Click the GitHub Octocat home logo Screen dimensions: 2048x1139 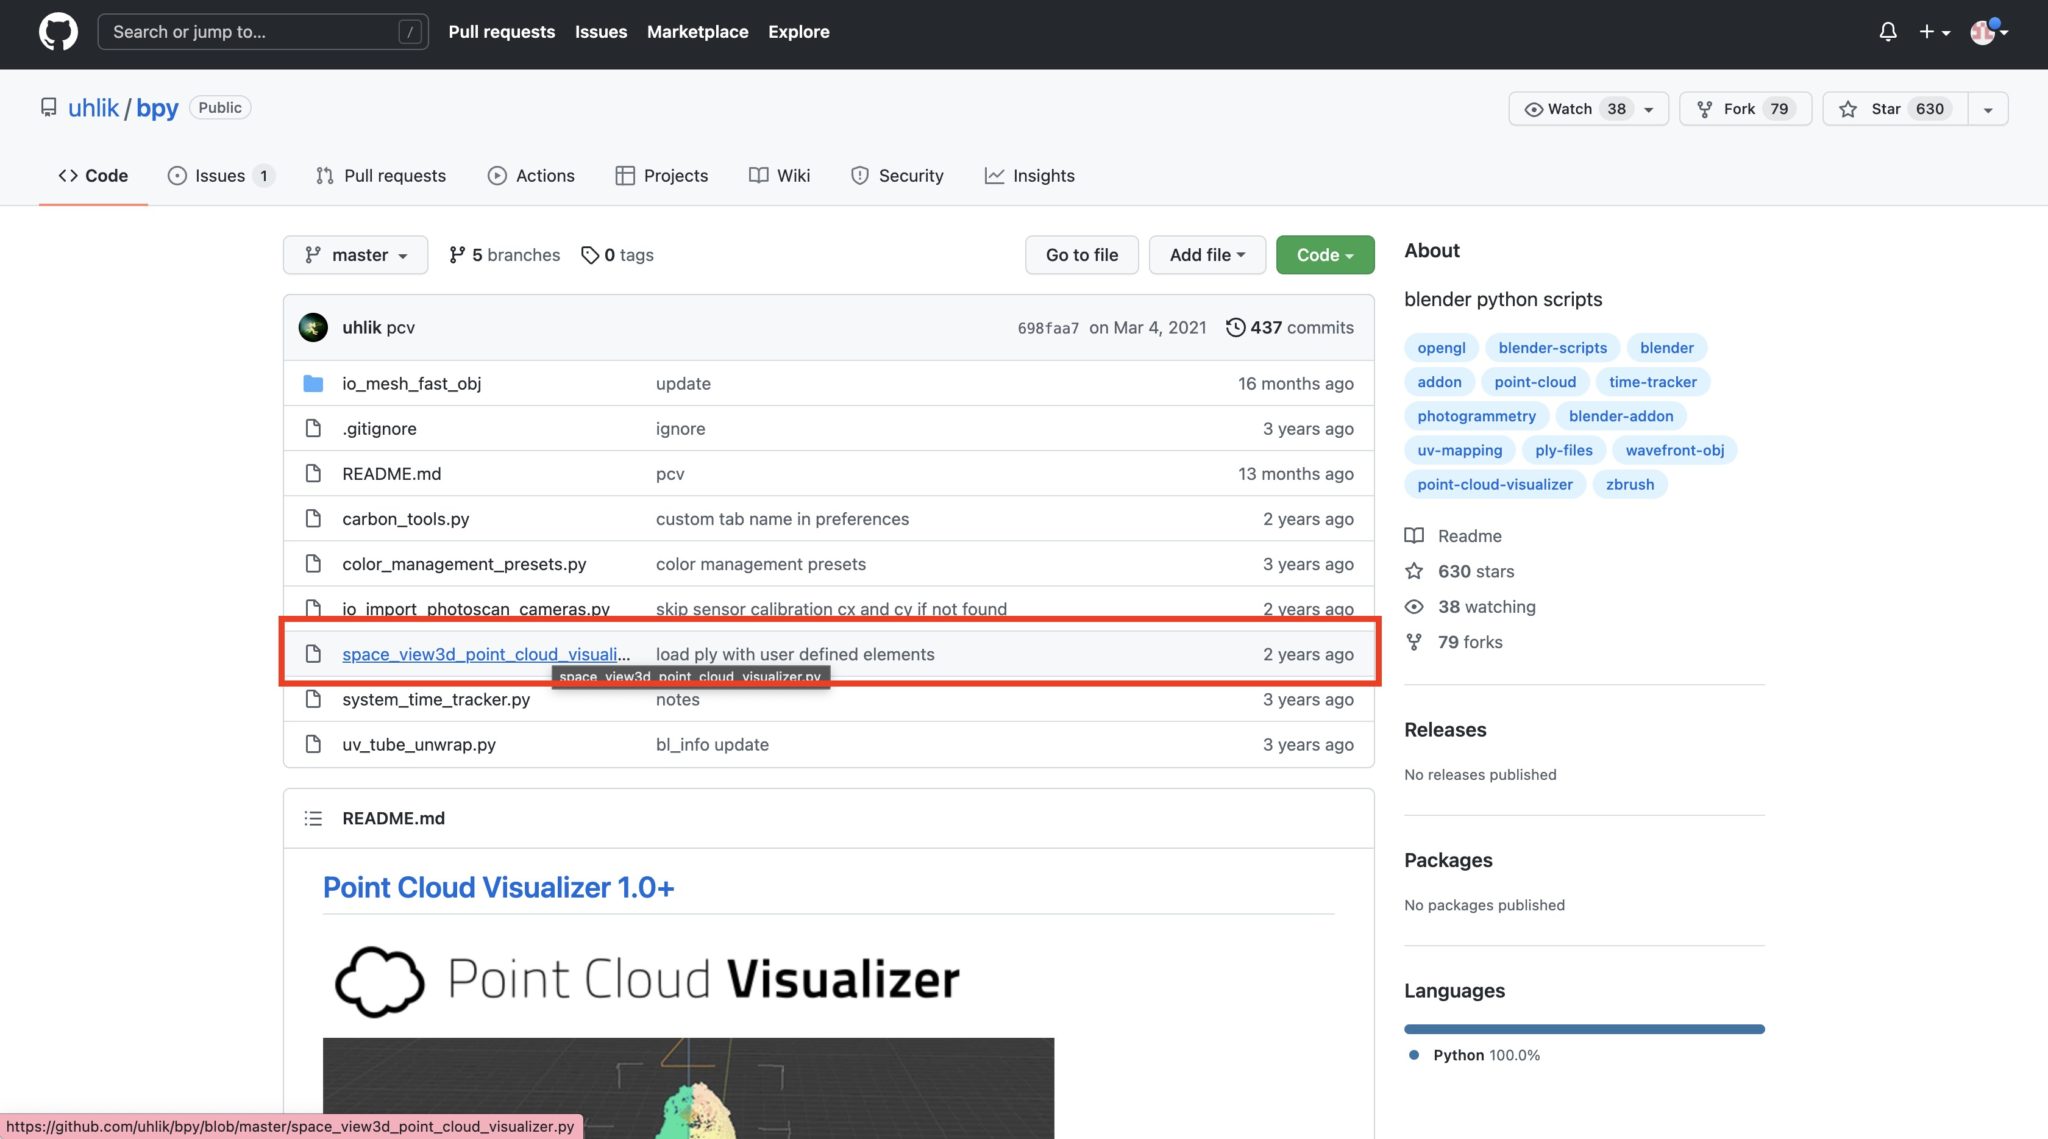(x=58, y=32)
